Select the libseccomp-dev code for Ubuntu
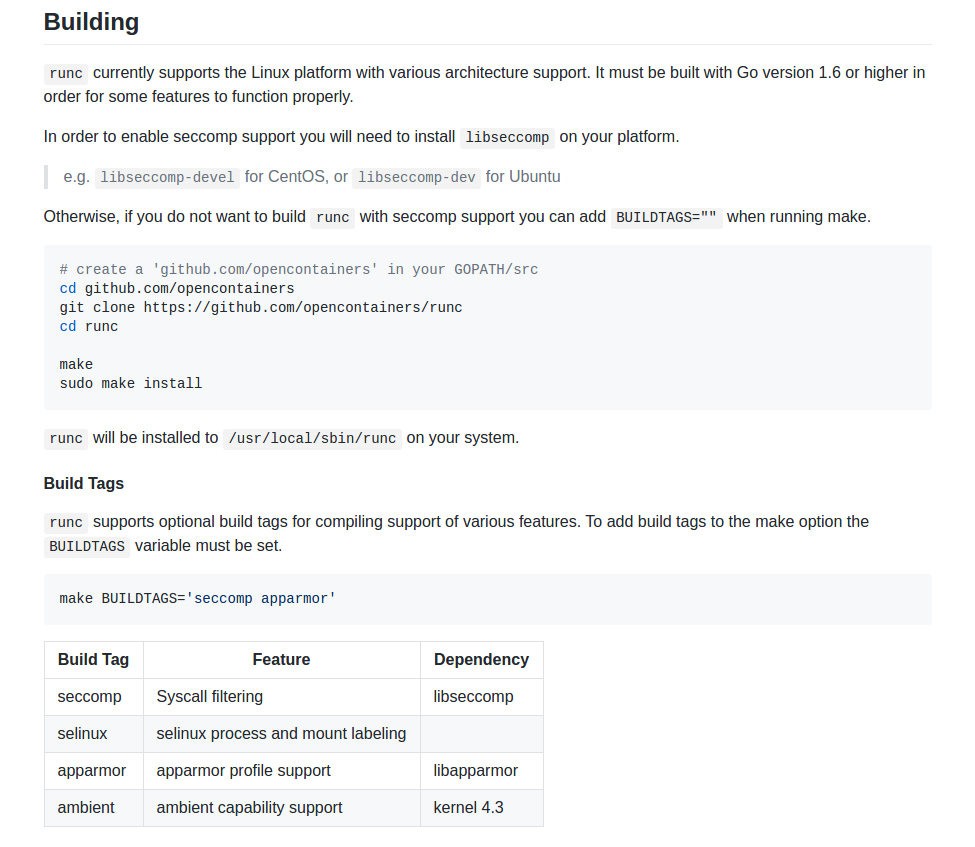Image resolution: width=975 pixels, height=847 pixels. coord(417,177)
